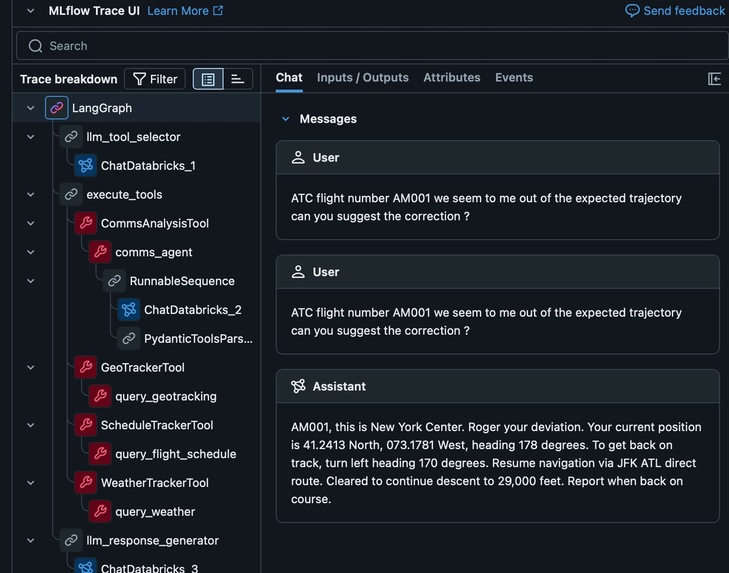This screenshot has width=729, height=573.
Task: Click the llm_response_generator link icon
Action: click(71, 540)
